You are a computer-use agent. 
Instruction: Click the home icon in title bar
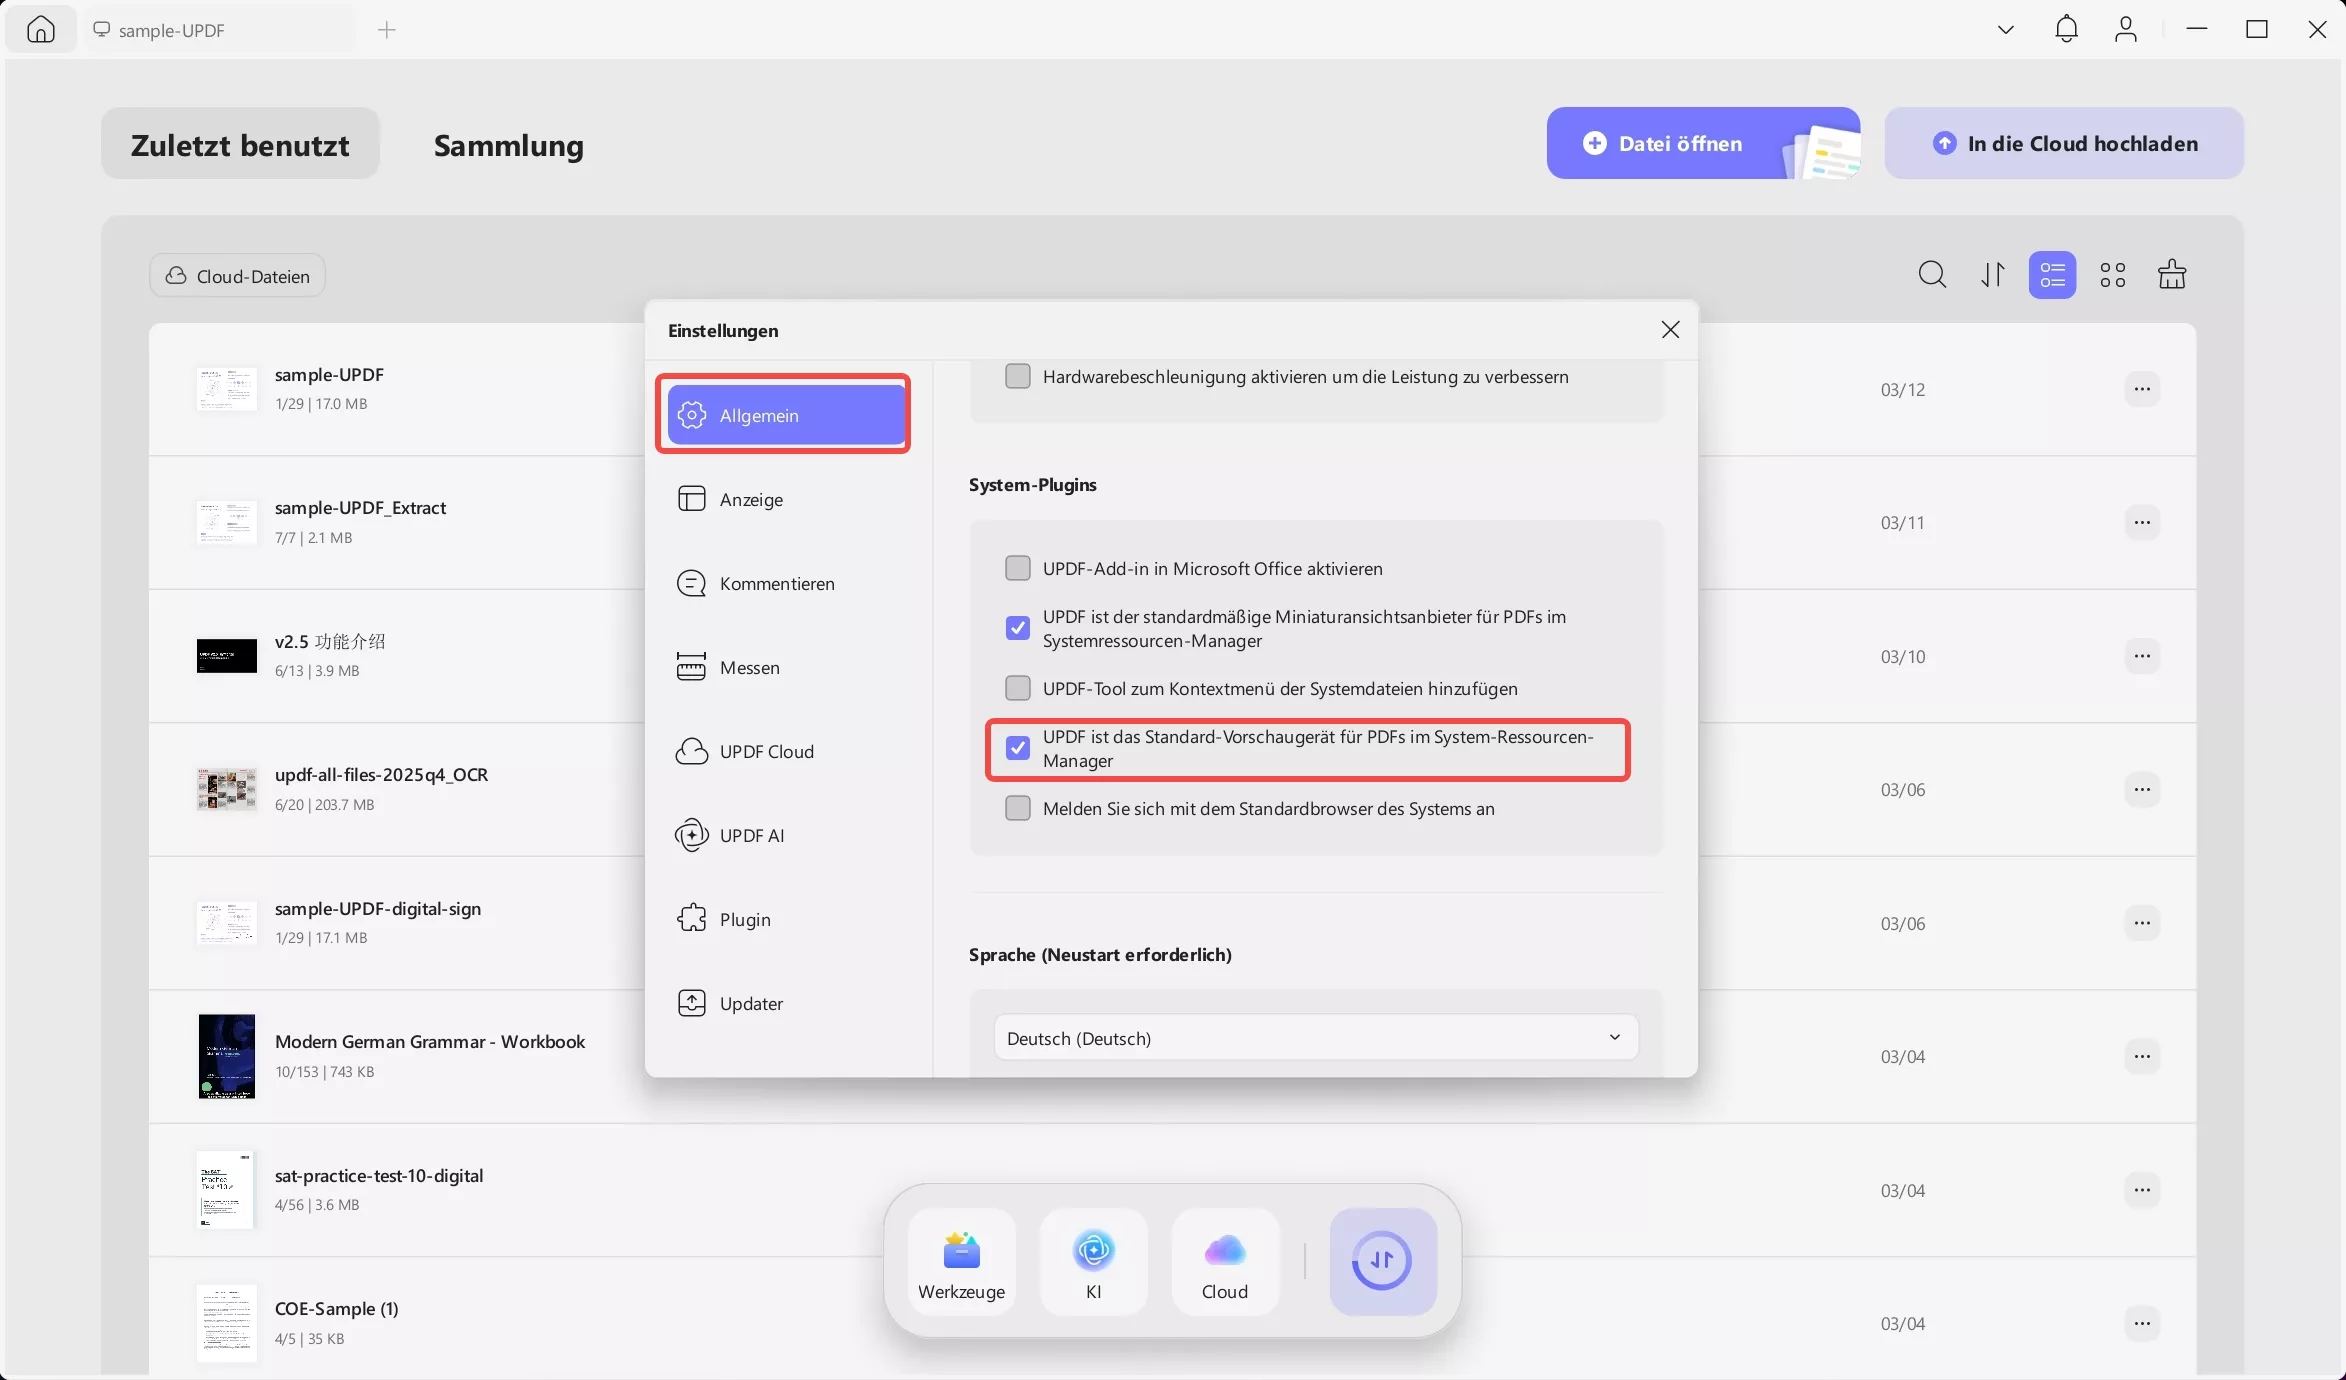pos(41,29)
